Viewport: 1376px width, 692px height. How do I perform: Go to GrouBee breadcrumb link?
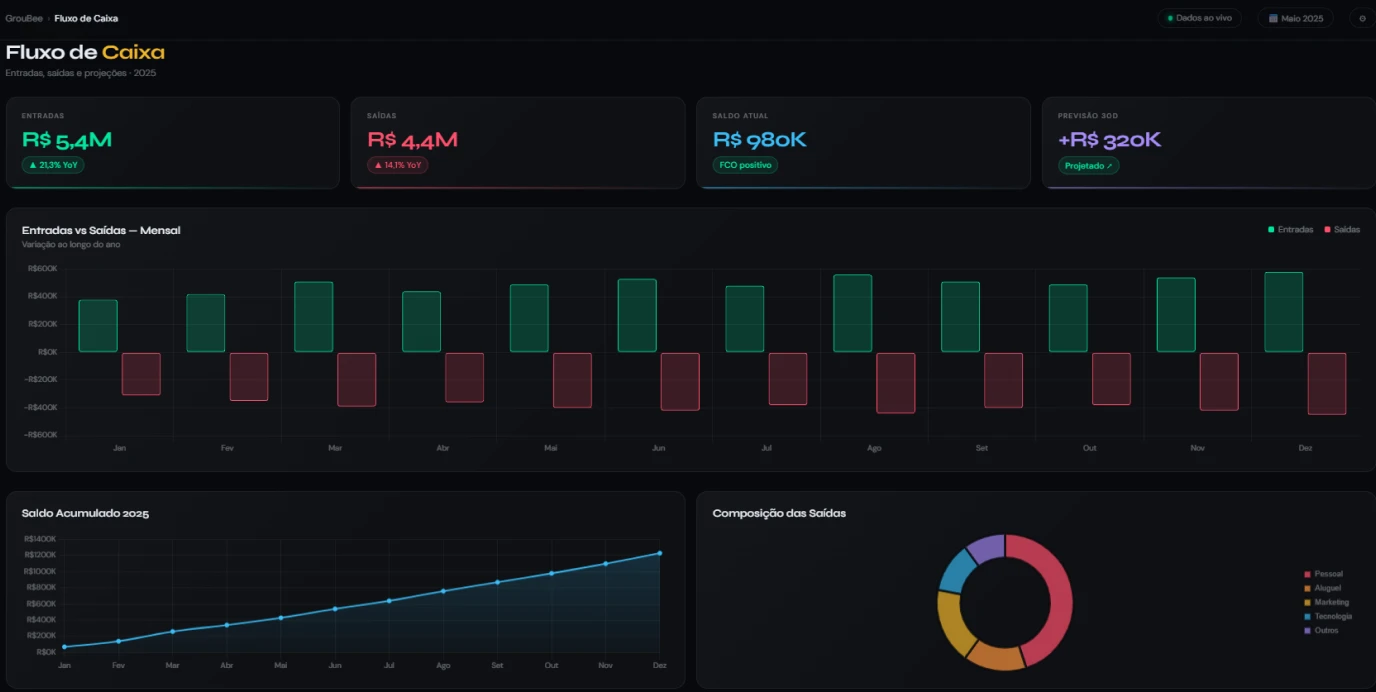[x=24, y=18]
